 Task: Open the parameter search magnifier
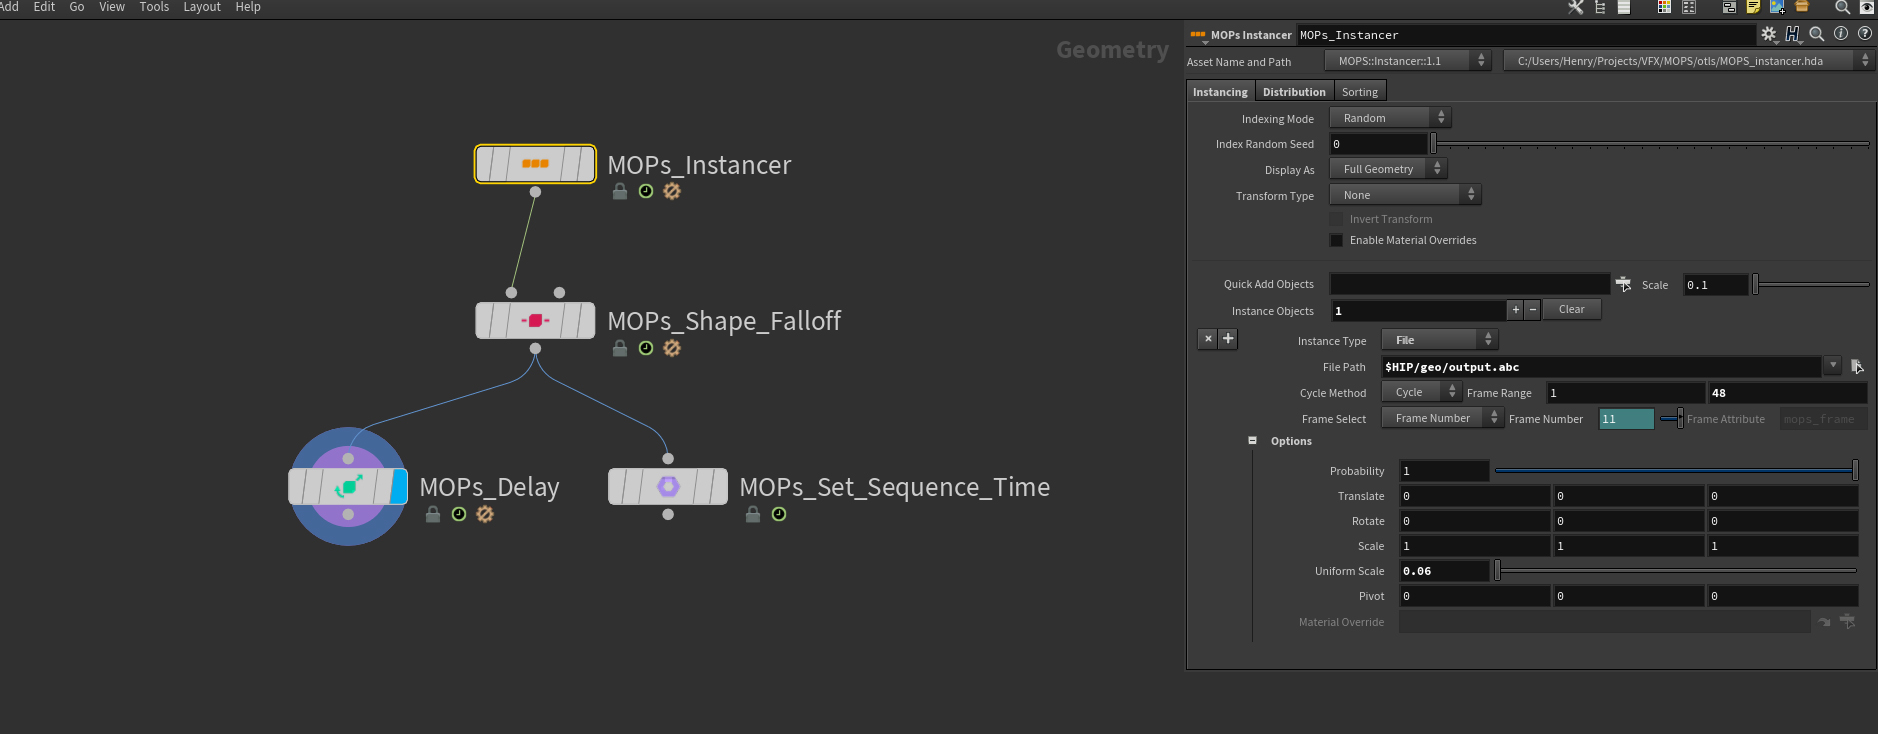tap(1817, 34)
